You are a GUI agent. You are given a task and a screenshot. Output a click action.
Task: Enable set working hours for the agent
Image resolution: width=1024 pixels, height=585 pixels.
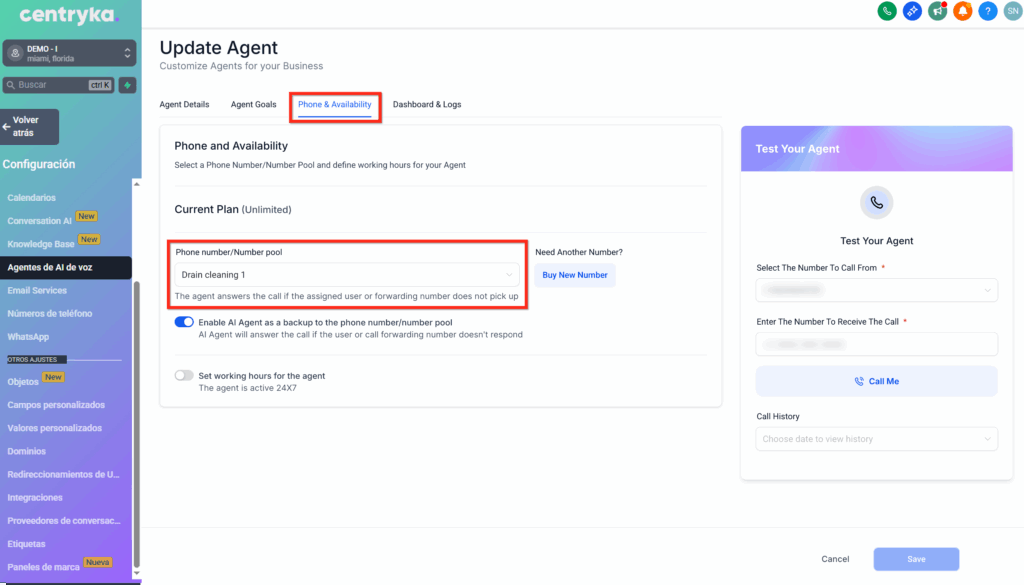point(184,376)
